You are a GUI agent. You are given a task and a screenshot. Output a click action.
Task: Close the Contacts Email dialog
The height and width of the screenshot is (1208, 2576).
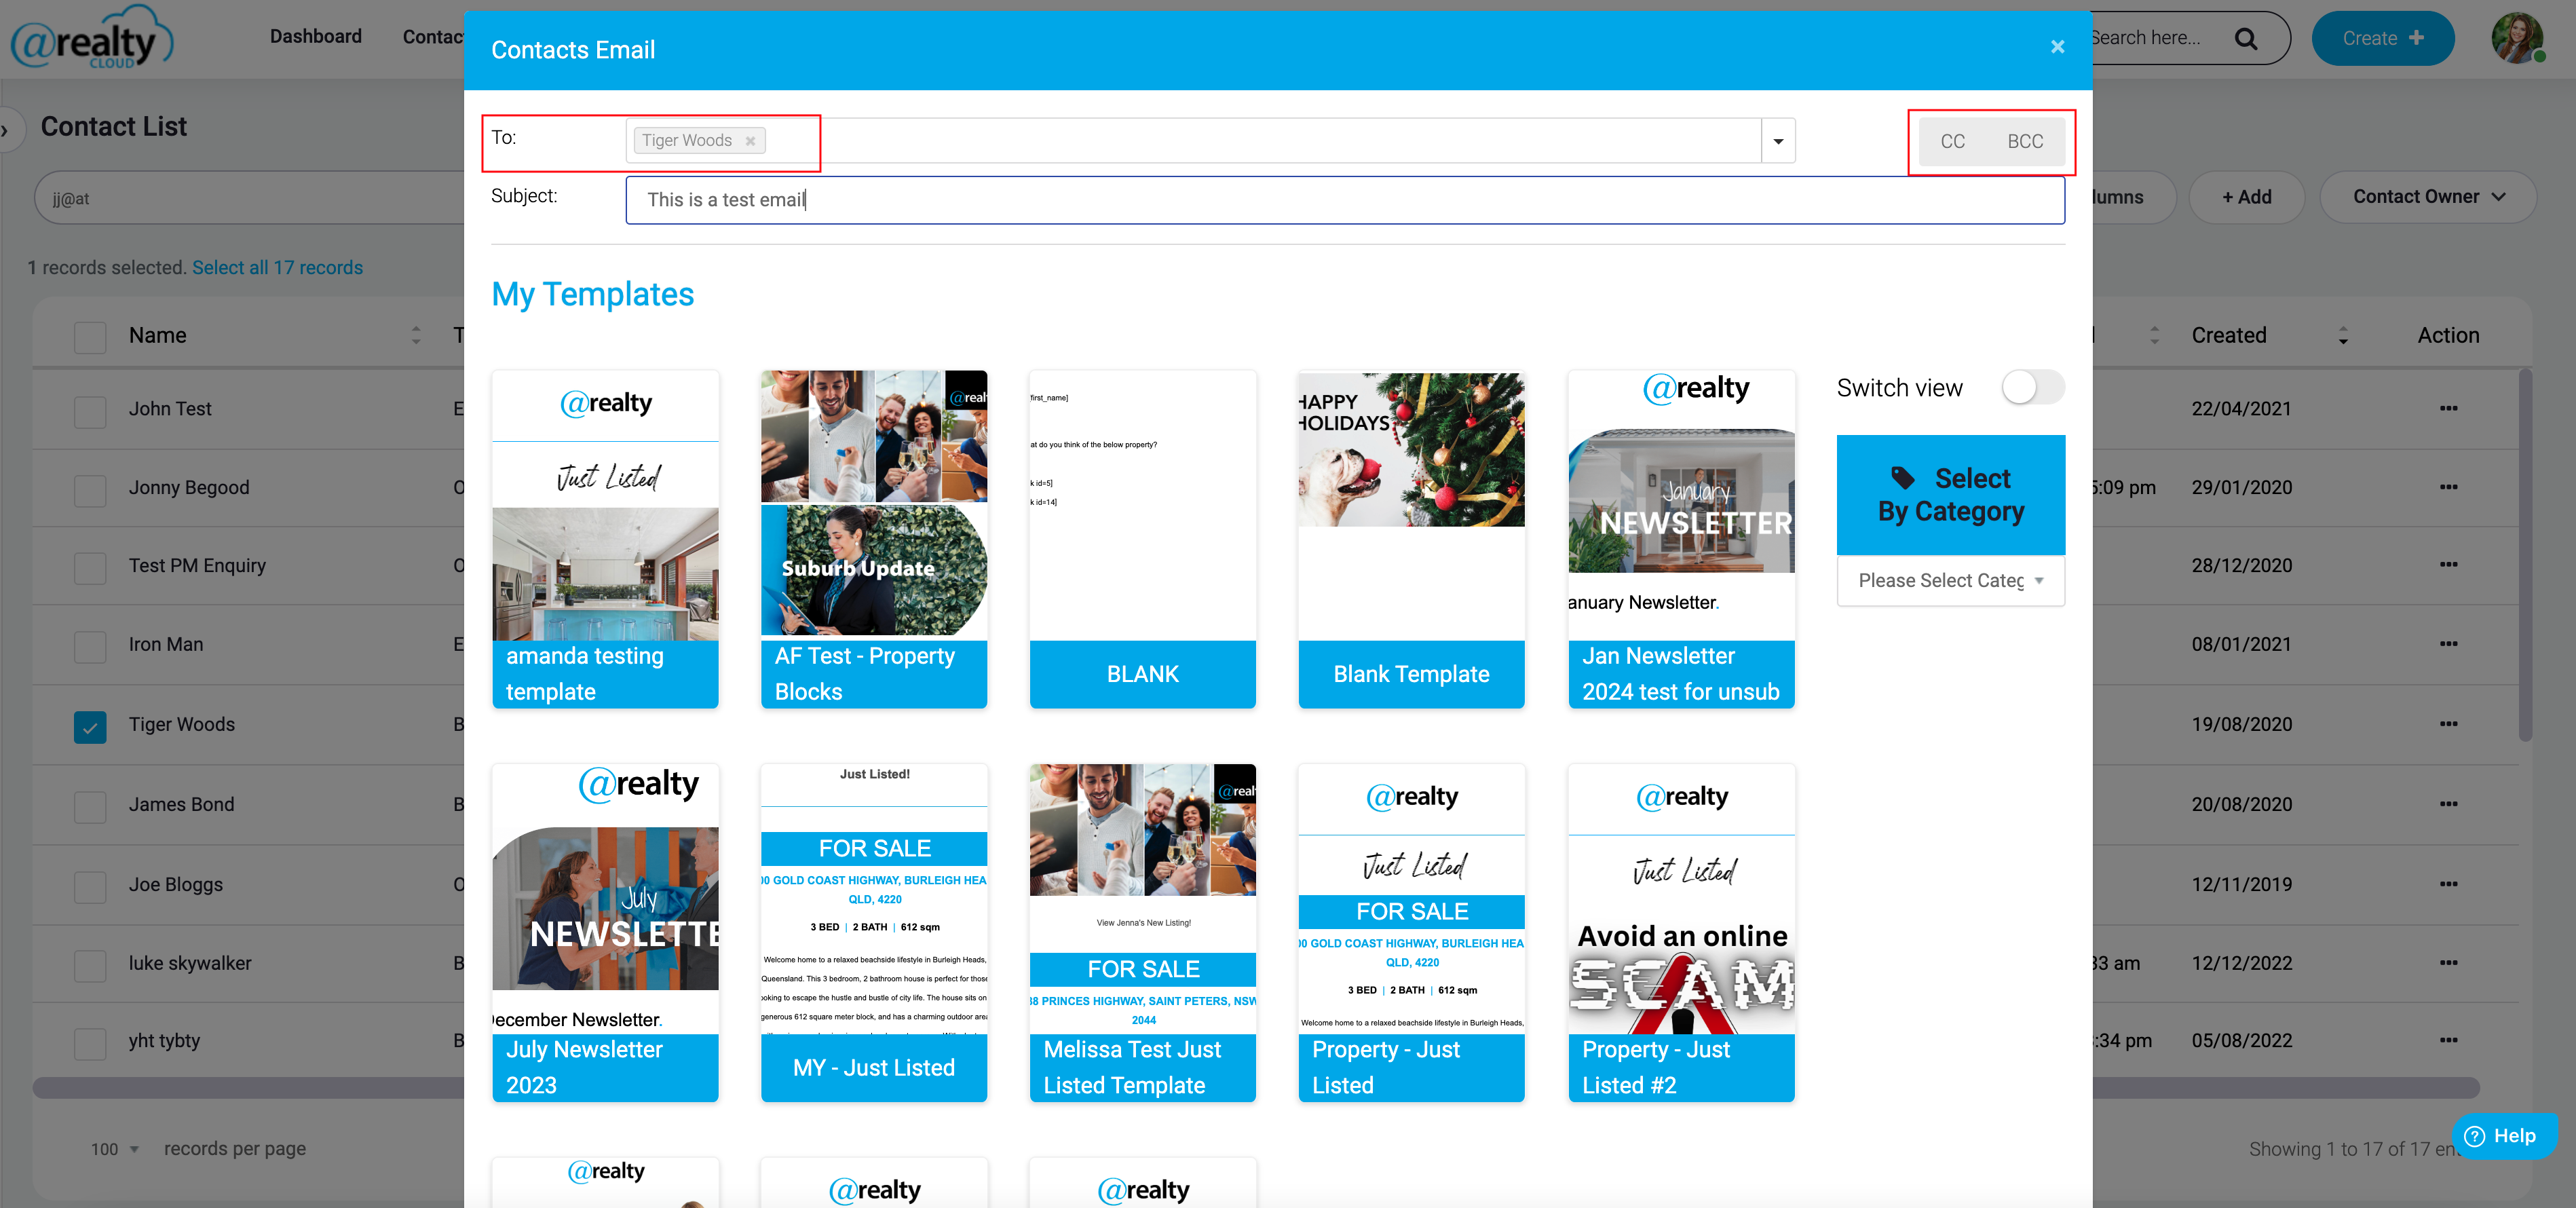tap(2057, 47)
